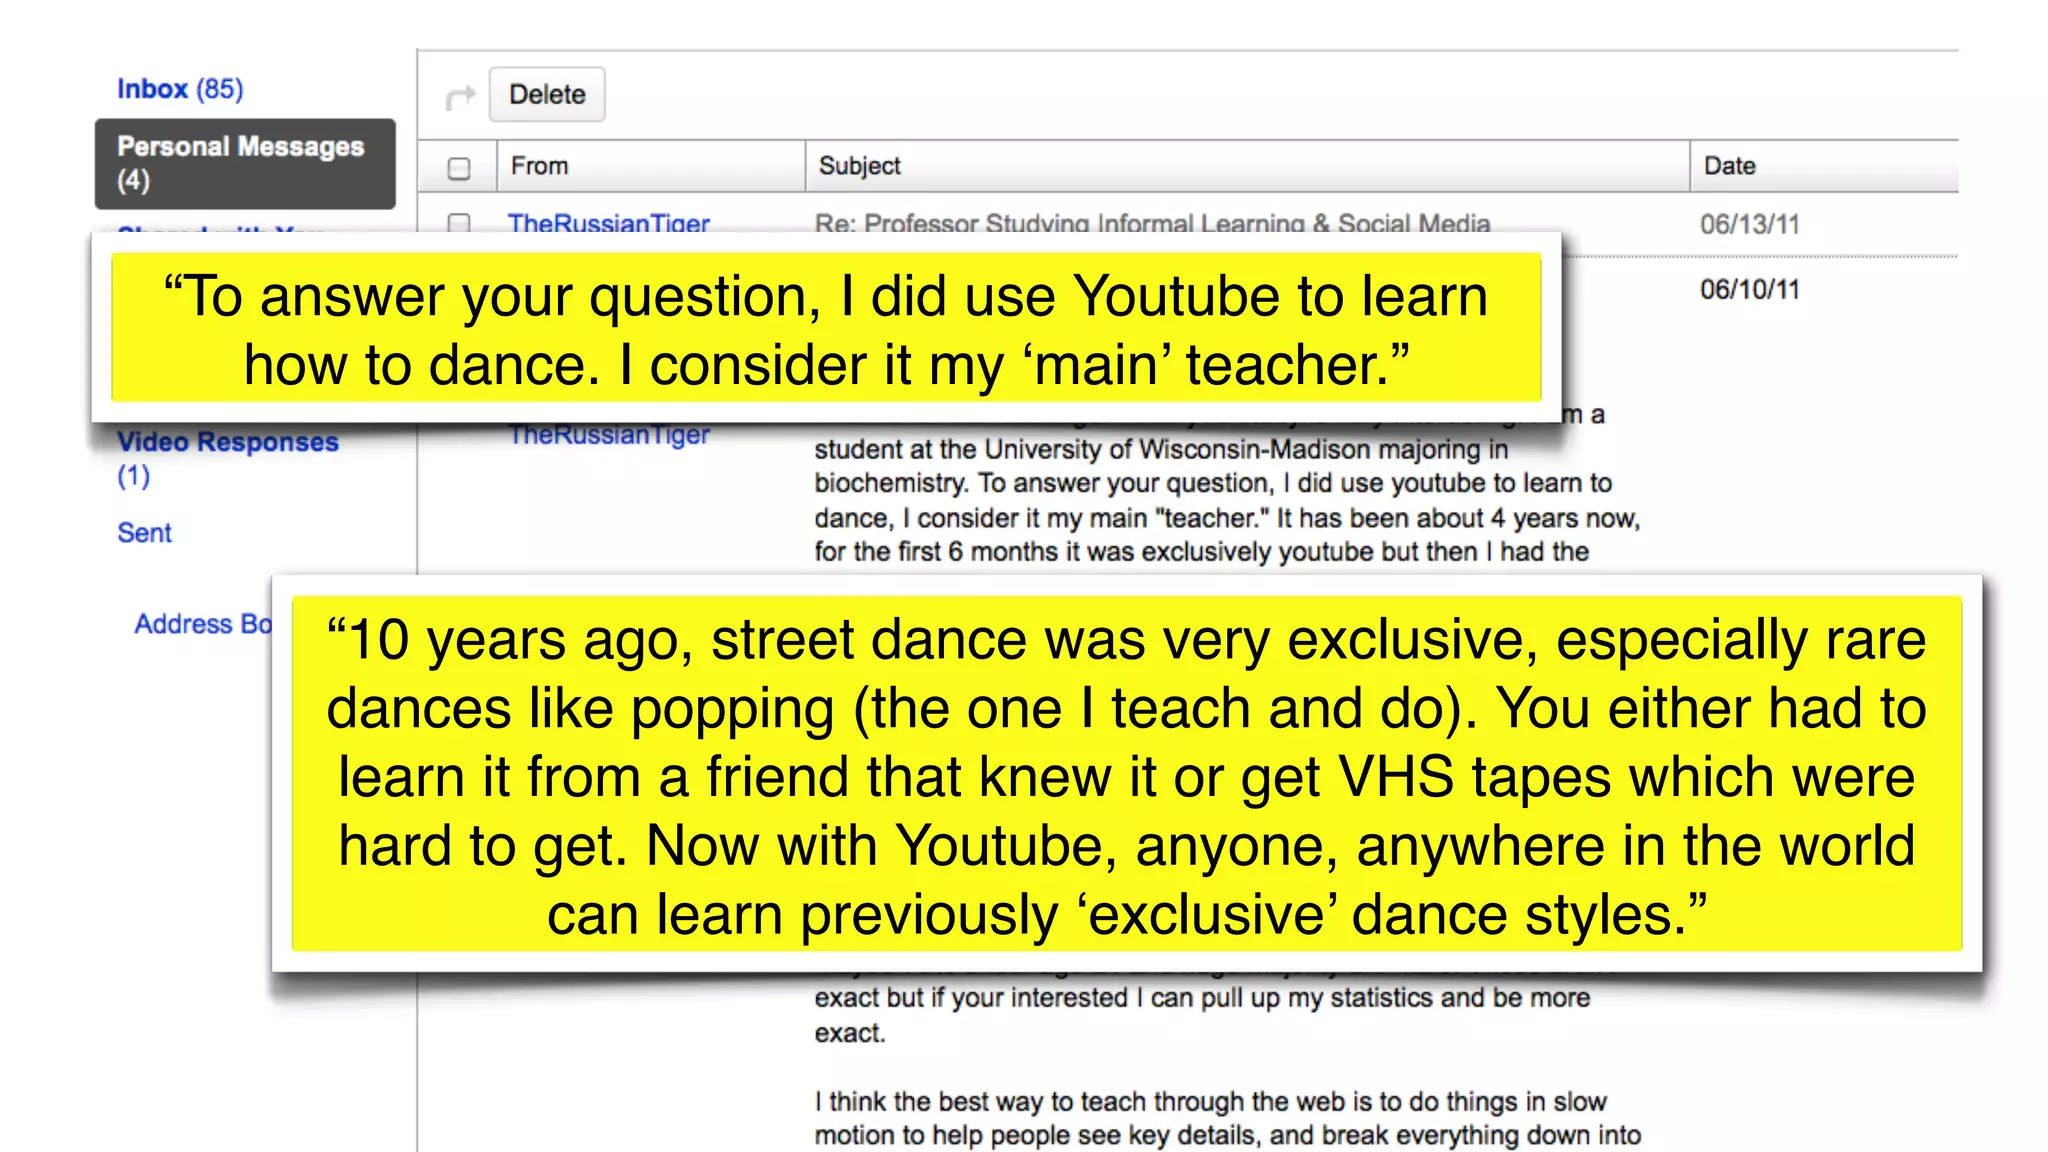
Task: Click the TheRussianTiger link below the yellow quote
Action: pyautogui.click(x=608, y=436)
